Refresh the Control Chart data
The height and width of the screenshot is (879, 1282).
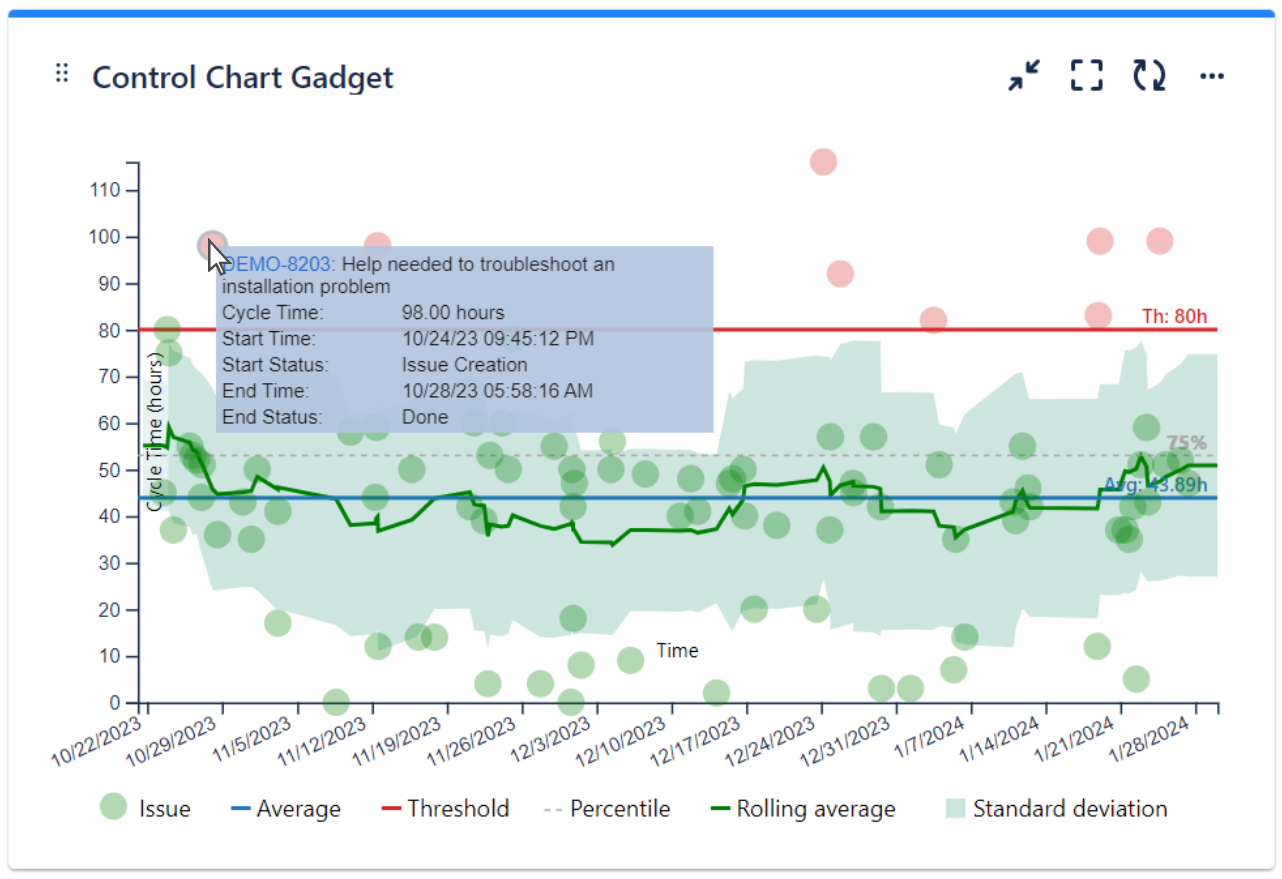[x=1148, y=74]
